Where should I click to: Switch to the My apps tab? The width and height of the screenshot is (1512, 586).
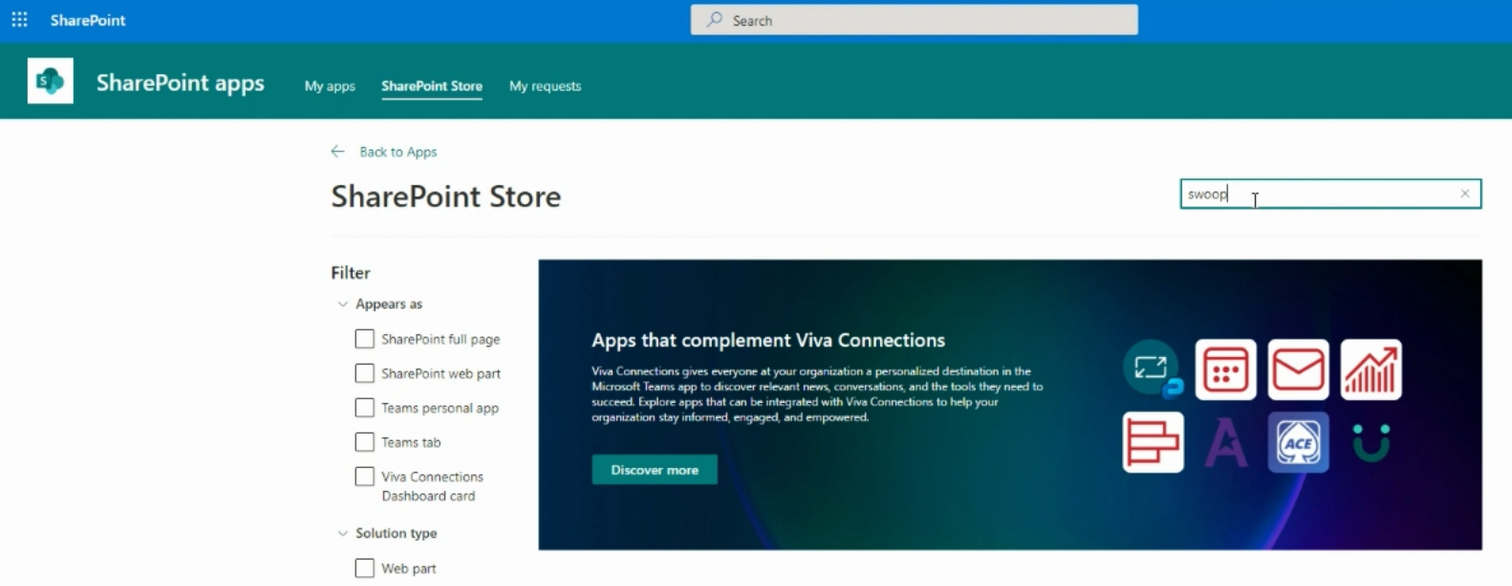(x=330, y=86)
